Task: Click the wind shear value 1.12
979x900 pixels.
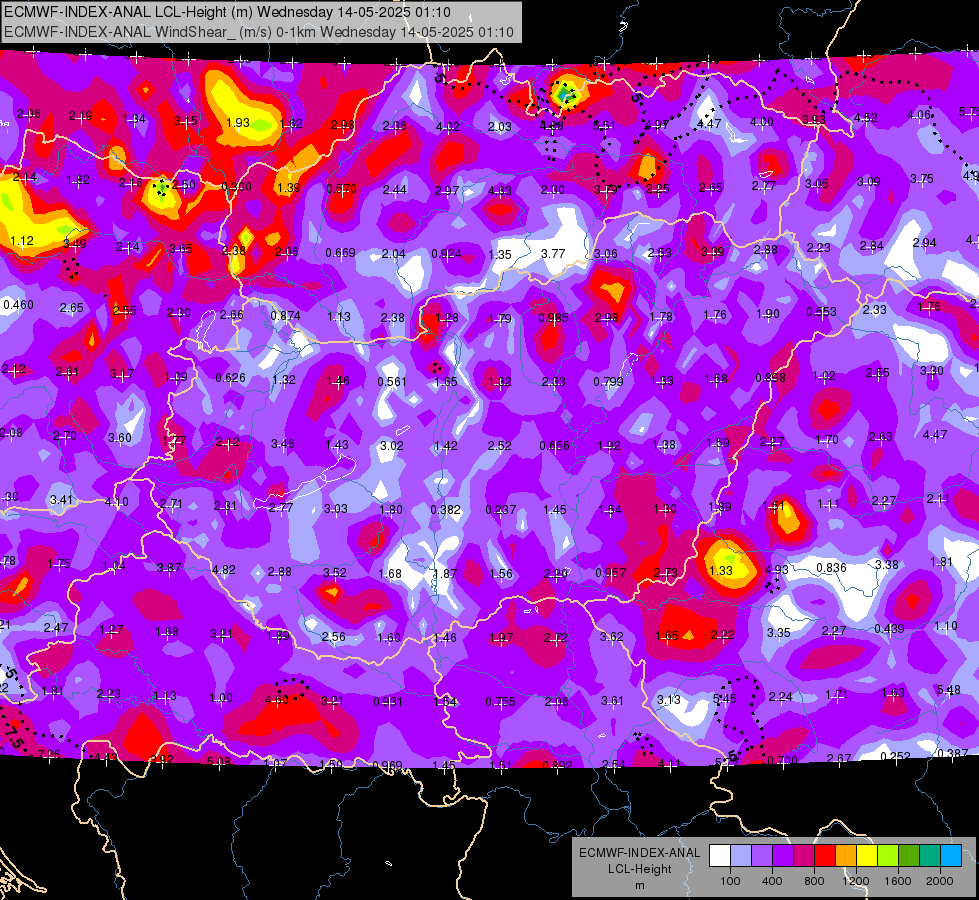Action: (x=22, y=240)
